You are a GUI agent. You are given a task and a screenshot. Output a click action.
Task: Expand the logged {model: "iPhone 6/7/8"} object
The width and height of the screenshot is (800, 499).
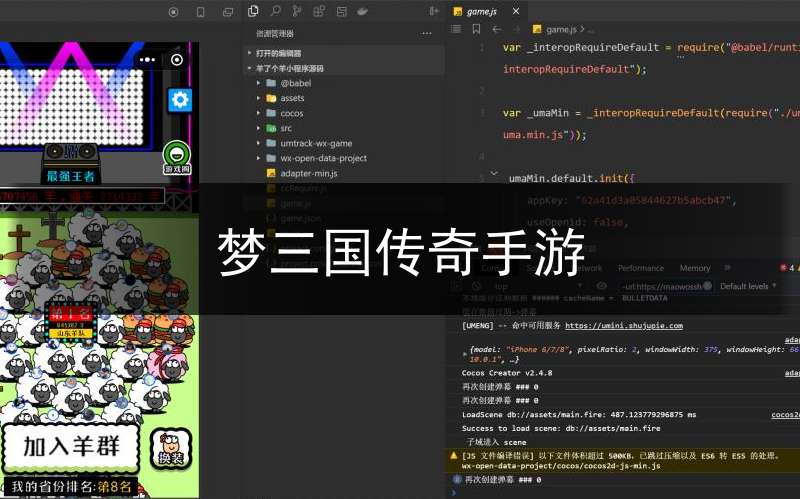465,353
